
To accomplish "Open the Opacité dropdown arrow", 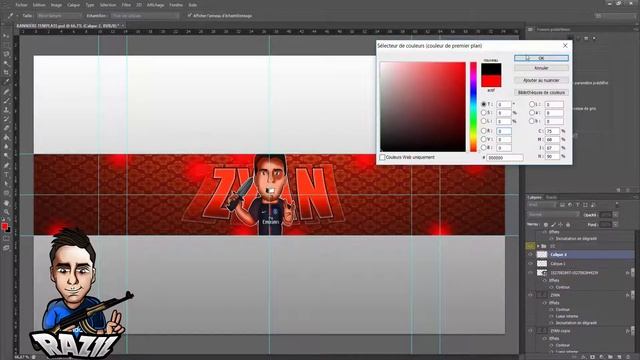I will click(x=616, y=215).
